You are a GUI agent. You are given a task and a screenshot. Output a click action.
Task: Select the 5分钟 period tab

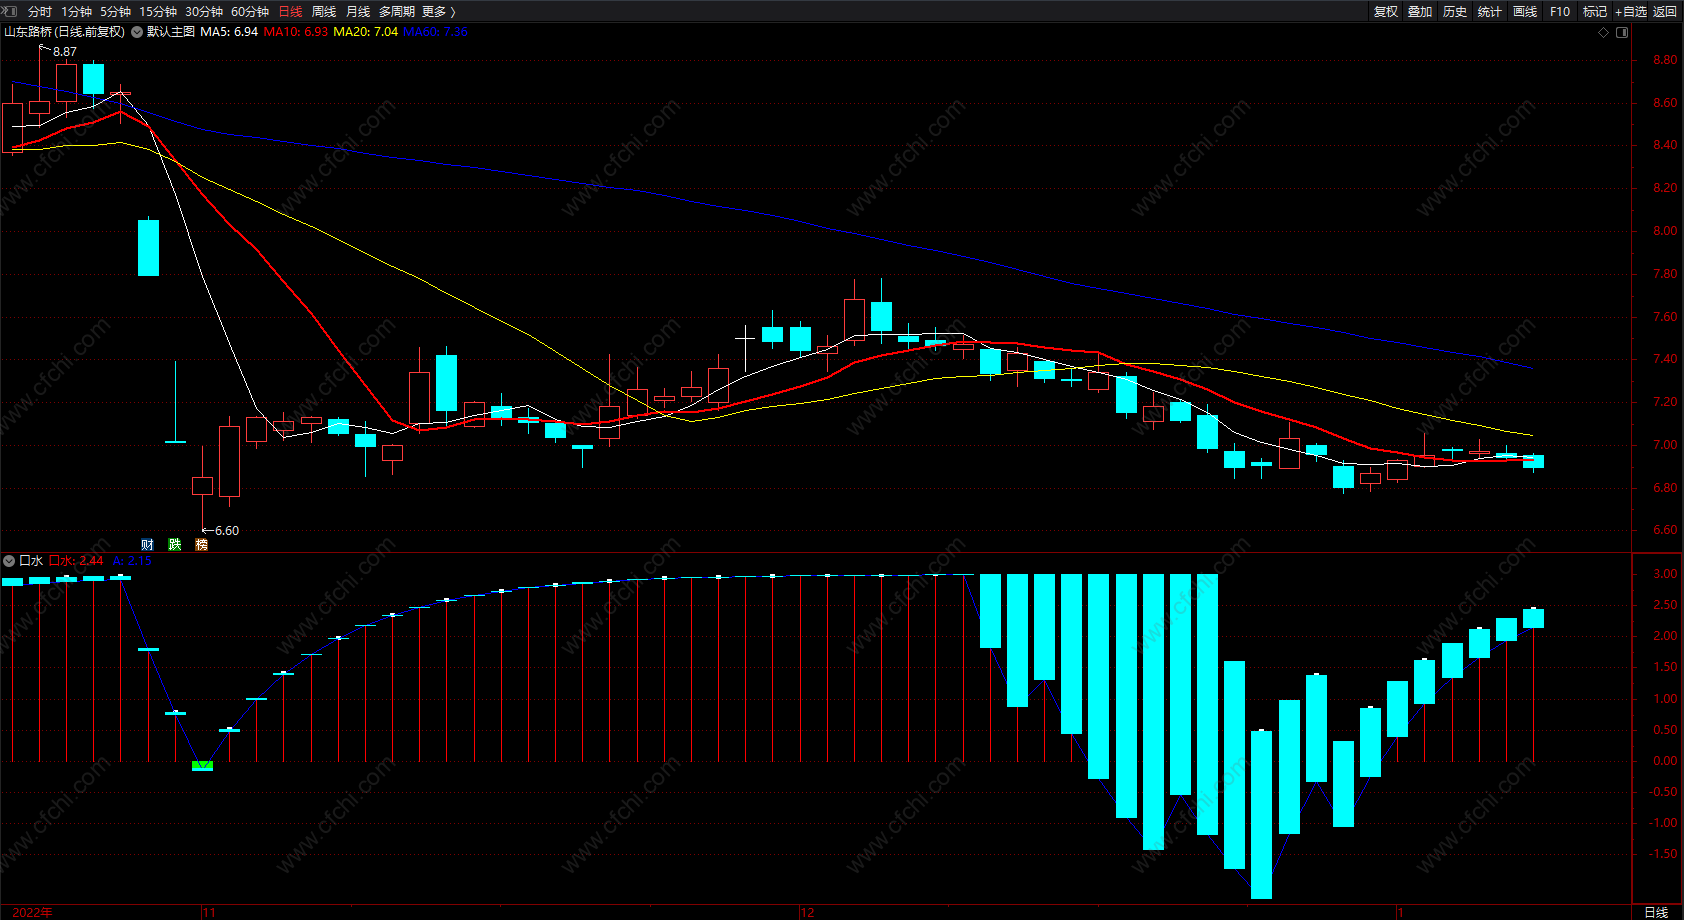pos(115,12)
